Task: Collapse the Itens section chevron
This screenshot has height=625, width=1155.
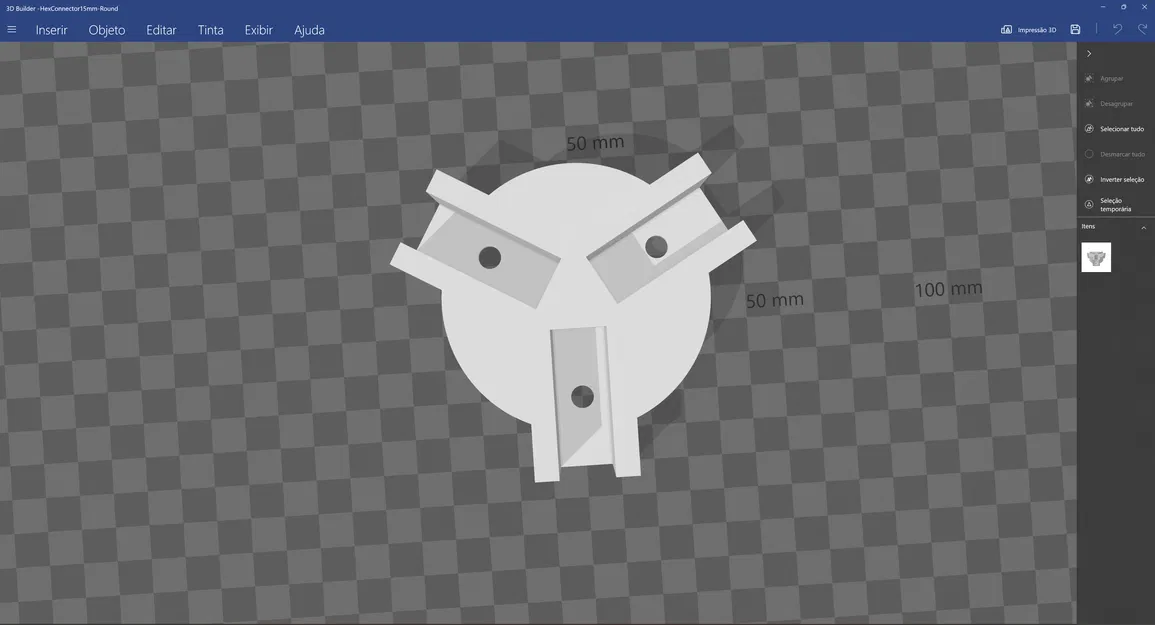Action: [x=1143, y=228]
